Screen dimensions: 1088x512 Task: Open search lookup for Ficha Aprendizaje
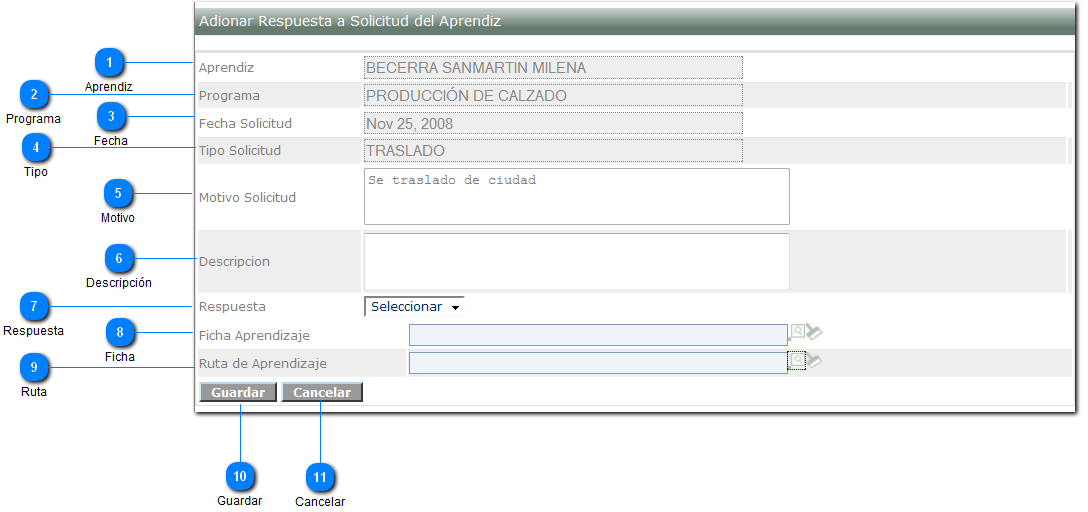797,332
